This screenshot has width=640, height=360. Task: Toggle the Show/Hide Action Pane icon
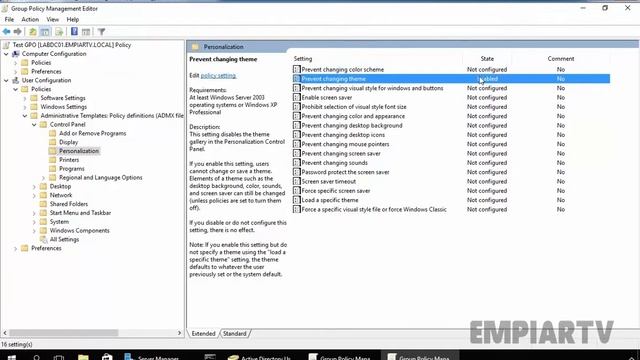tap(86, 31)
